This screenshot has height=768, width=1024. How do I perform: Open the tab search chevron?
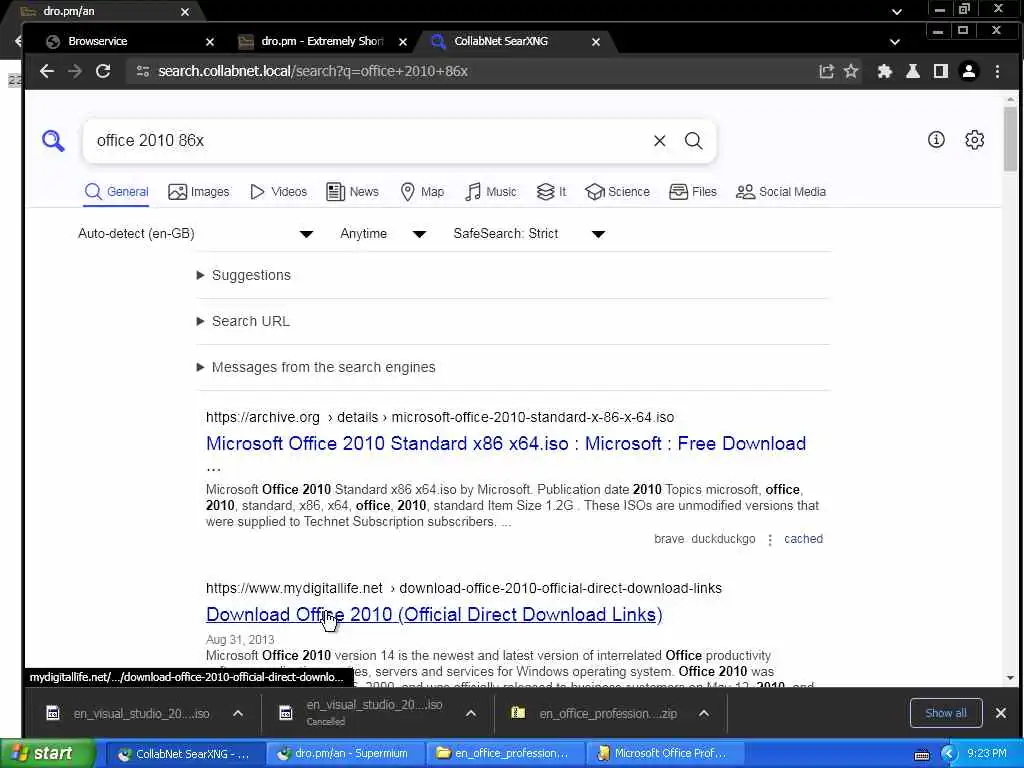pos(895,42)
